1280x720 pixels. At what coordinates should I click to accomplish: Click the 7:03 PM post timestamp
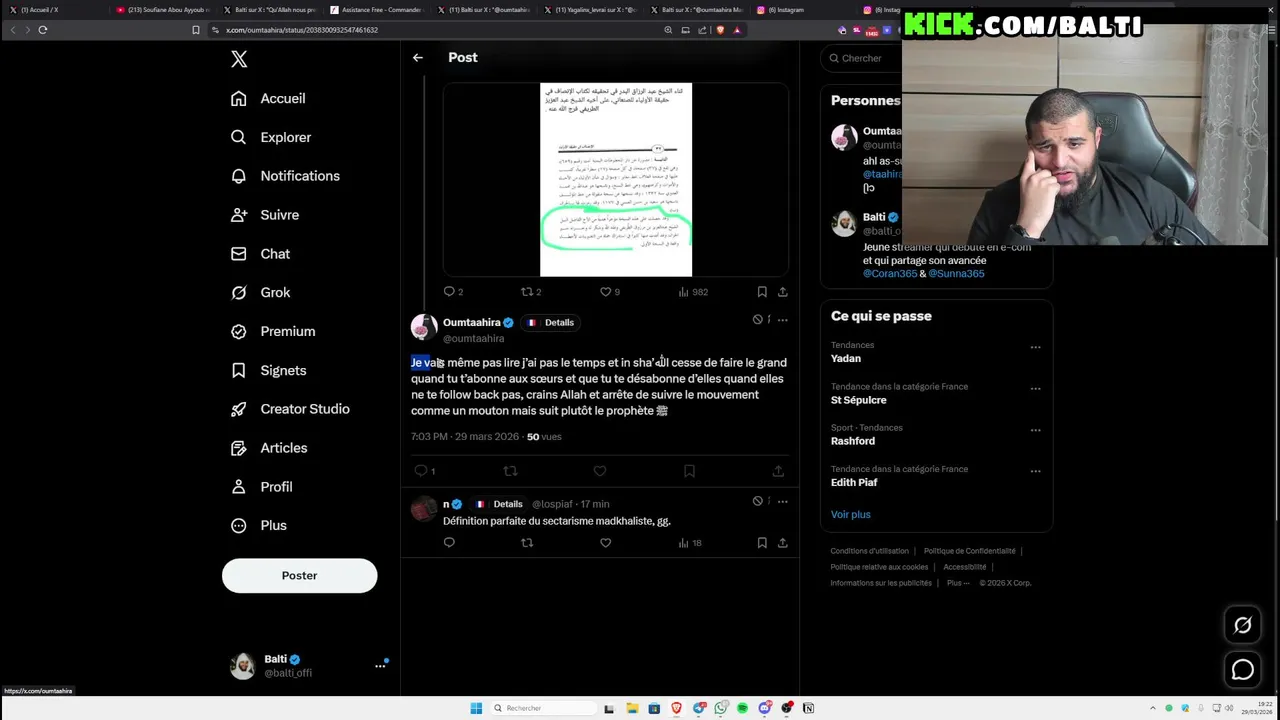pos(465,437)
